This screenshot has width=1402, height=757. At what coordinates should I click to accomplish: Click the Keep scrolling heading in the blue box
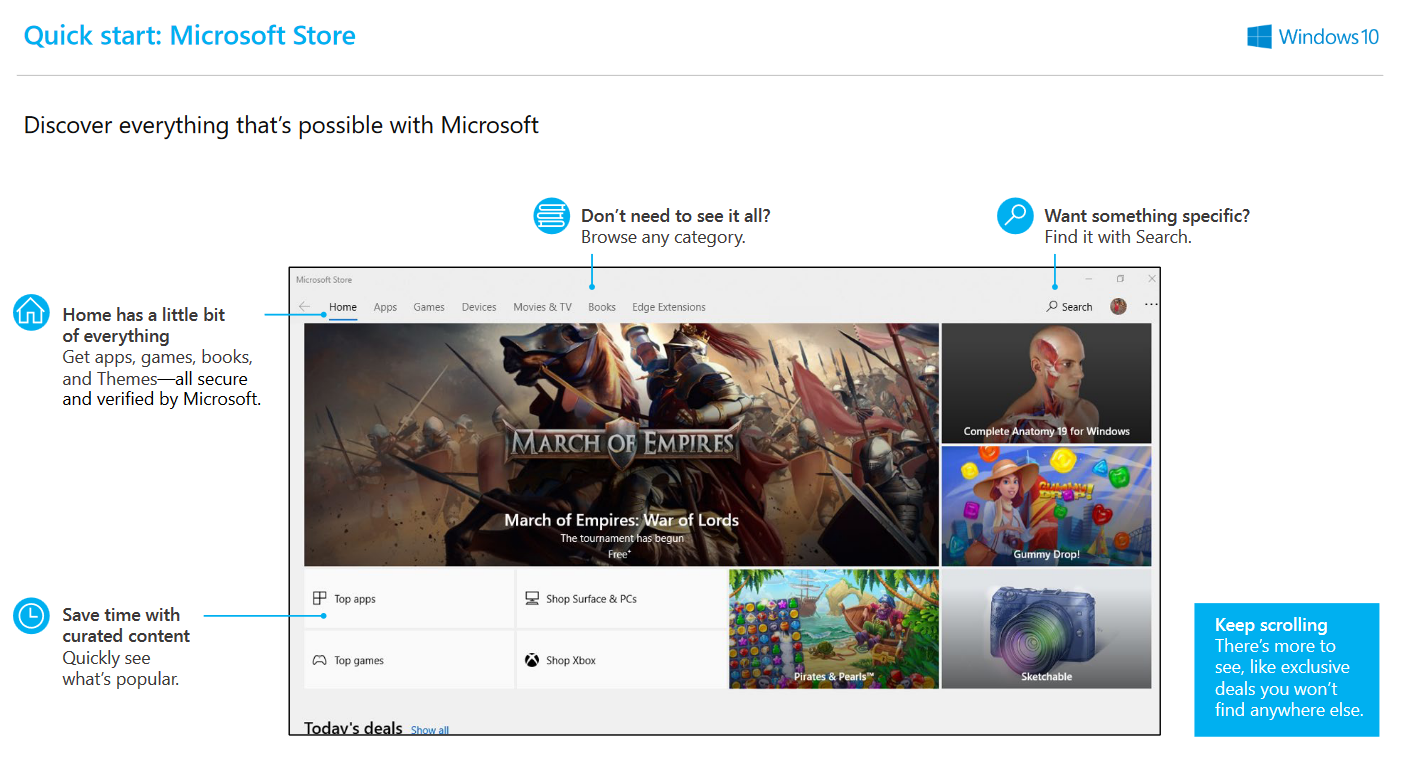click(x=1271, y=625)
